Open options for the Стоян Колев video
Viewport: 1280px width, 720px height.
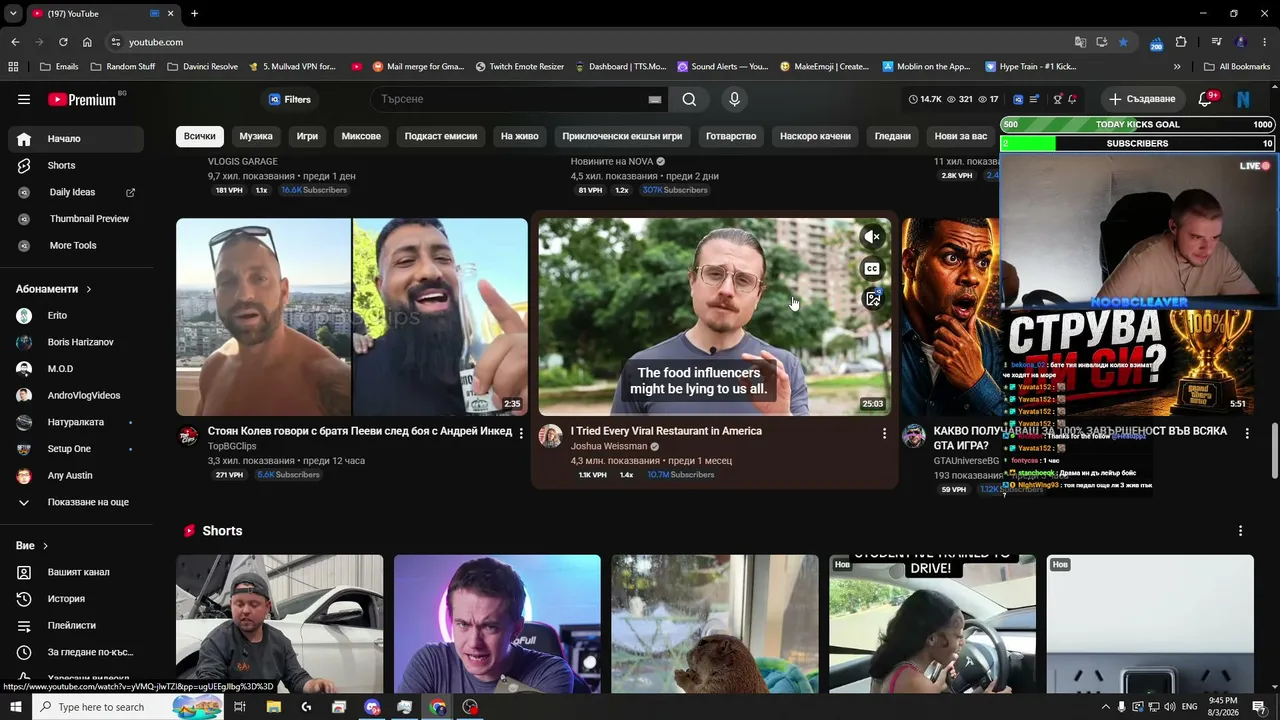point(521,433)
